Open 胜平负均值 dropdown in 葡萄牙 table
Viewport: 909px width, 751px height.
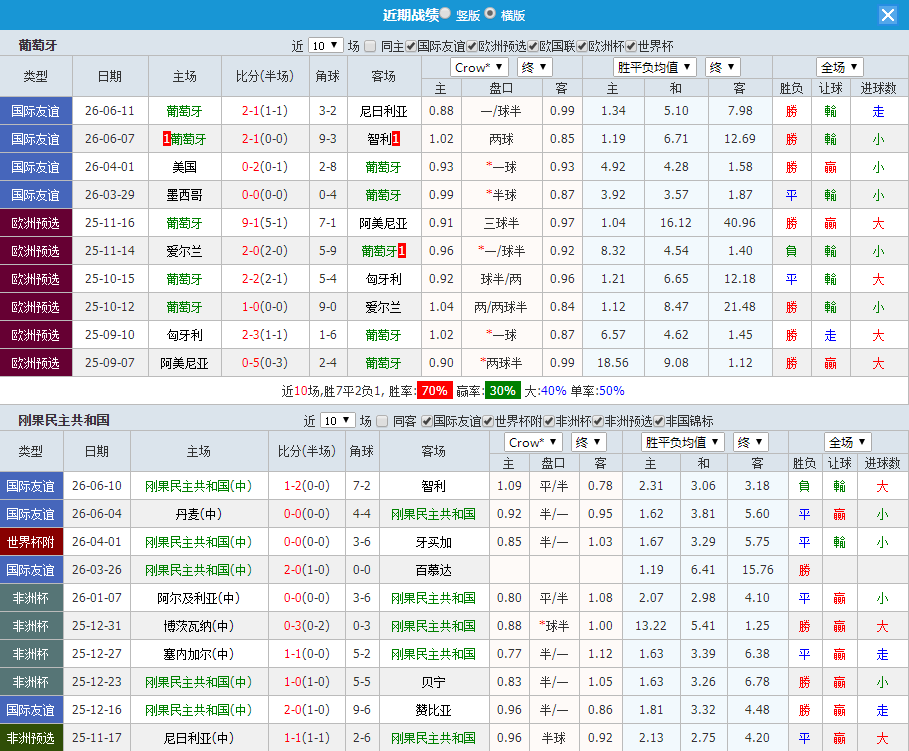pos(655,67)
